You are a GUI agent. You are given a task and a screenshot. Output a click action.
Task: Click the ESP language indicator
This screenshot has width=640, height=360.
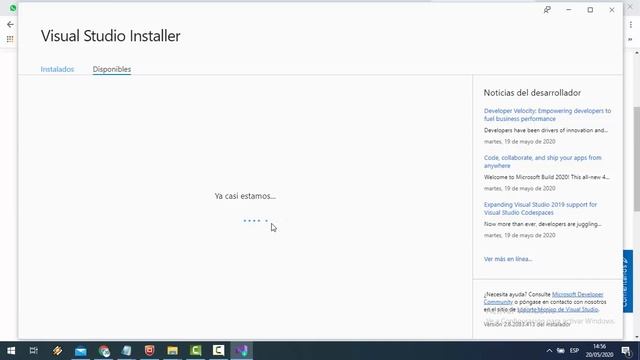[x=574, y=351]
